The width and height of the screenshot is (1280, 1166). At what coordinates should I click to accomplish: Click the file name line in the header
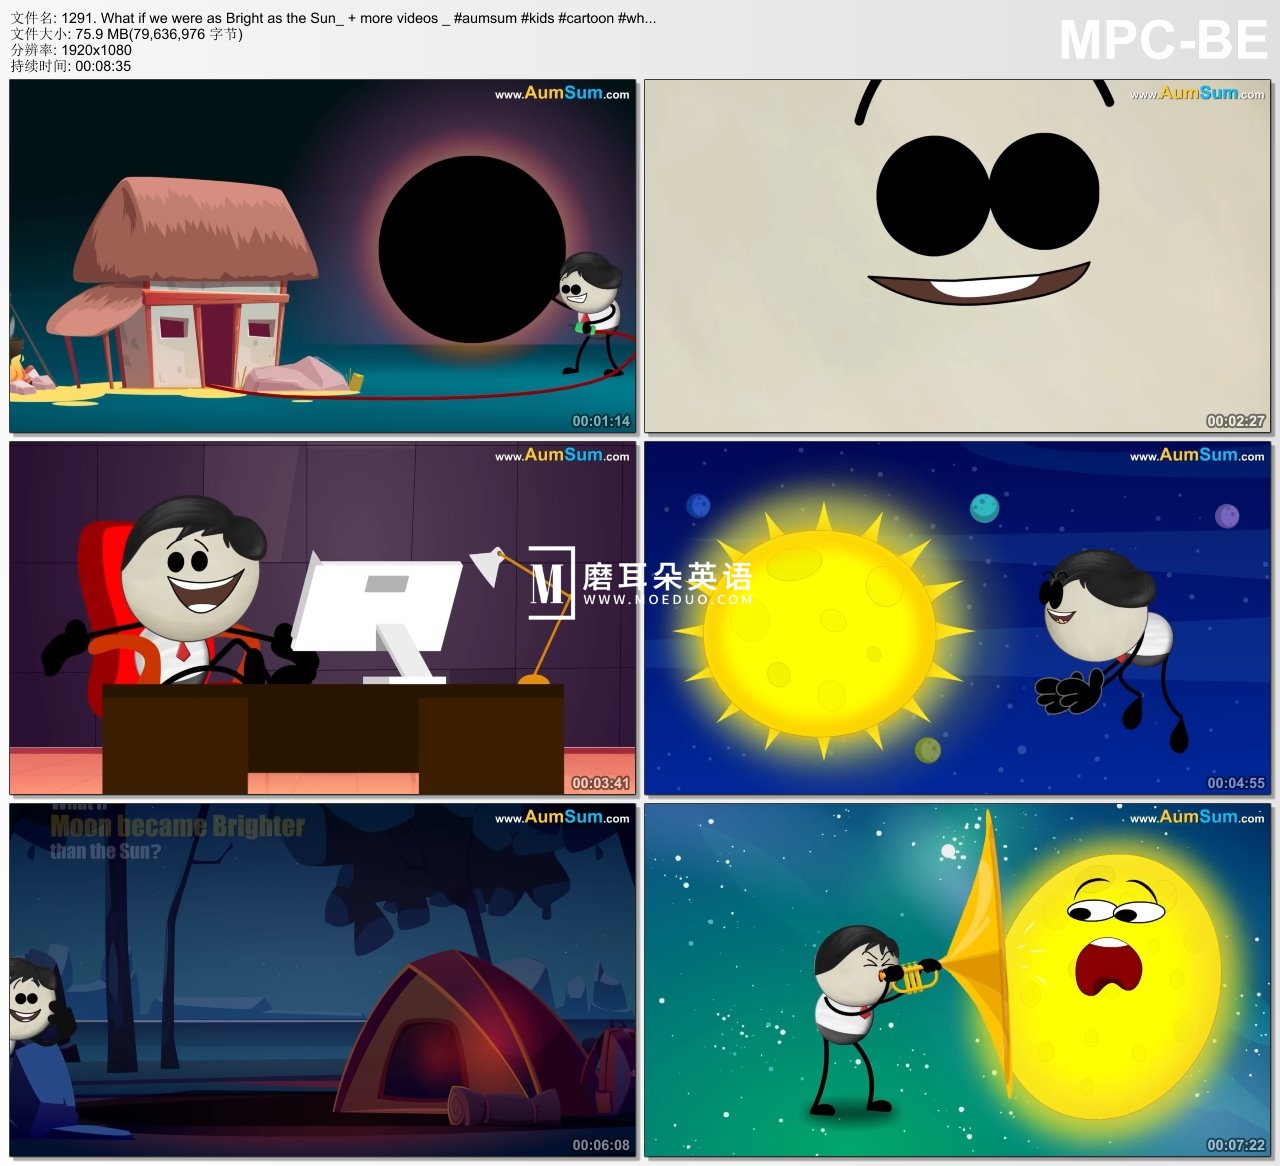coord(333,18)
